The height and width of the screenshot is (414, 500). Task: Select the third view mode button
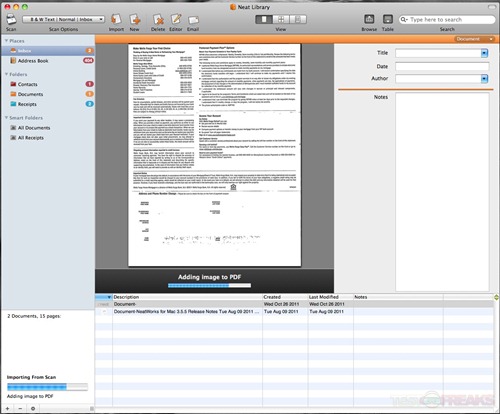pyautogui.click(x=298, y=19)
